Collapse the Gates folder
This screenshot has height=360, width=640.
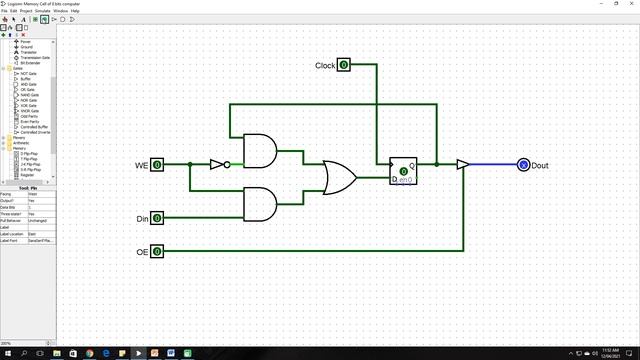(3, 68)
